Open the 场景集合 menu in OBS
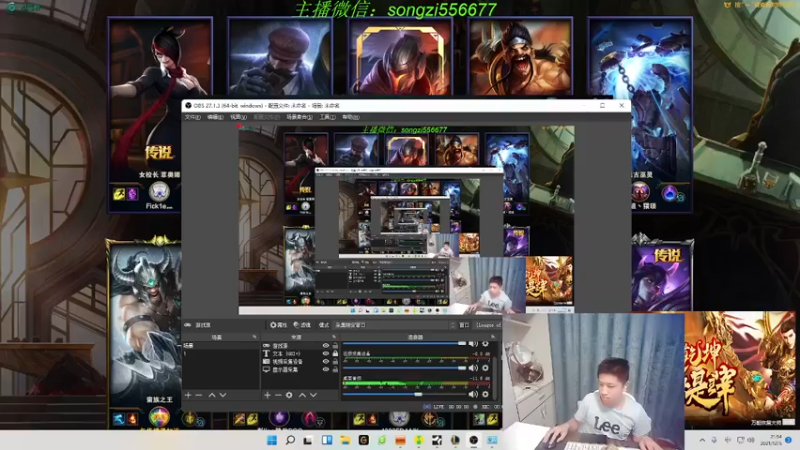The width and height of the screenshot is (800, 450). point(299,117)
